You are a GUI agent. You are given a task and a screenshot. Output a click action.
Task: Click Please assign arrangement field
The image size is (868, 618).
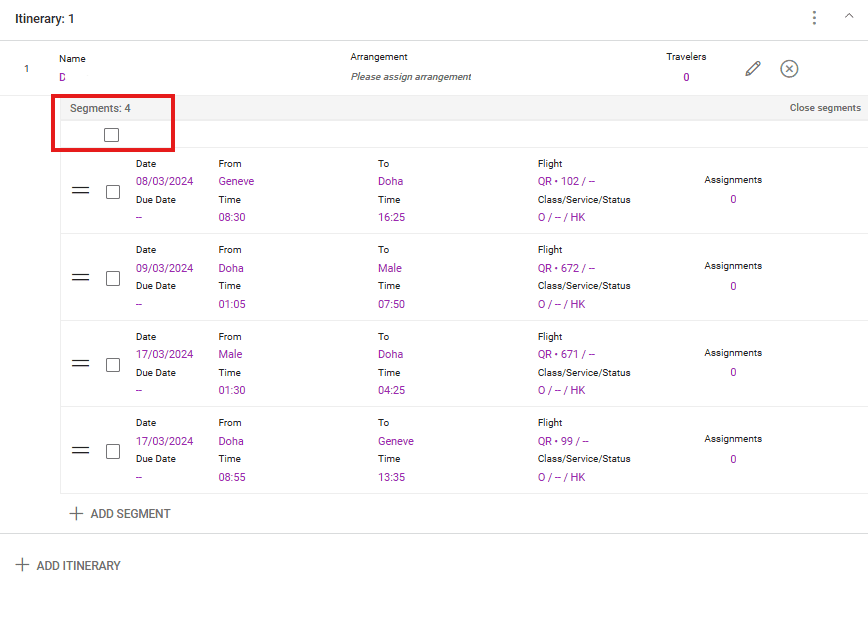coord(410,77)
